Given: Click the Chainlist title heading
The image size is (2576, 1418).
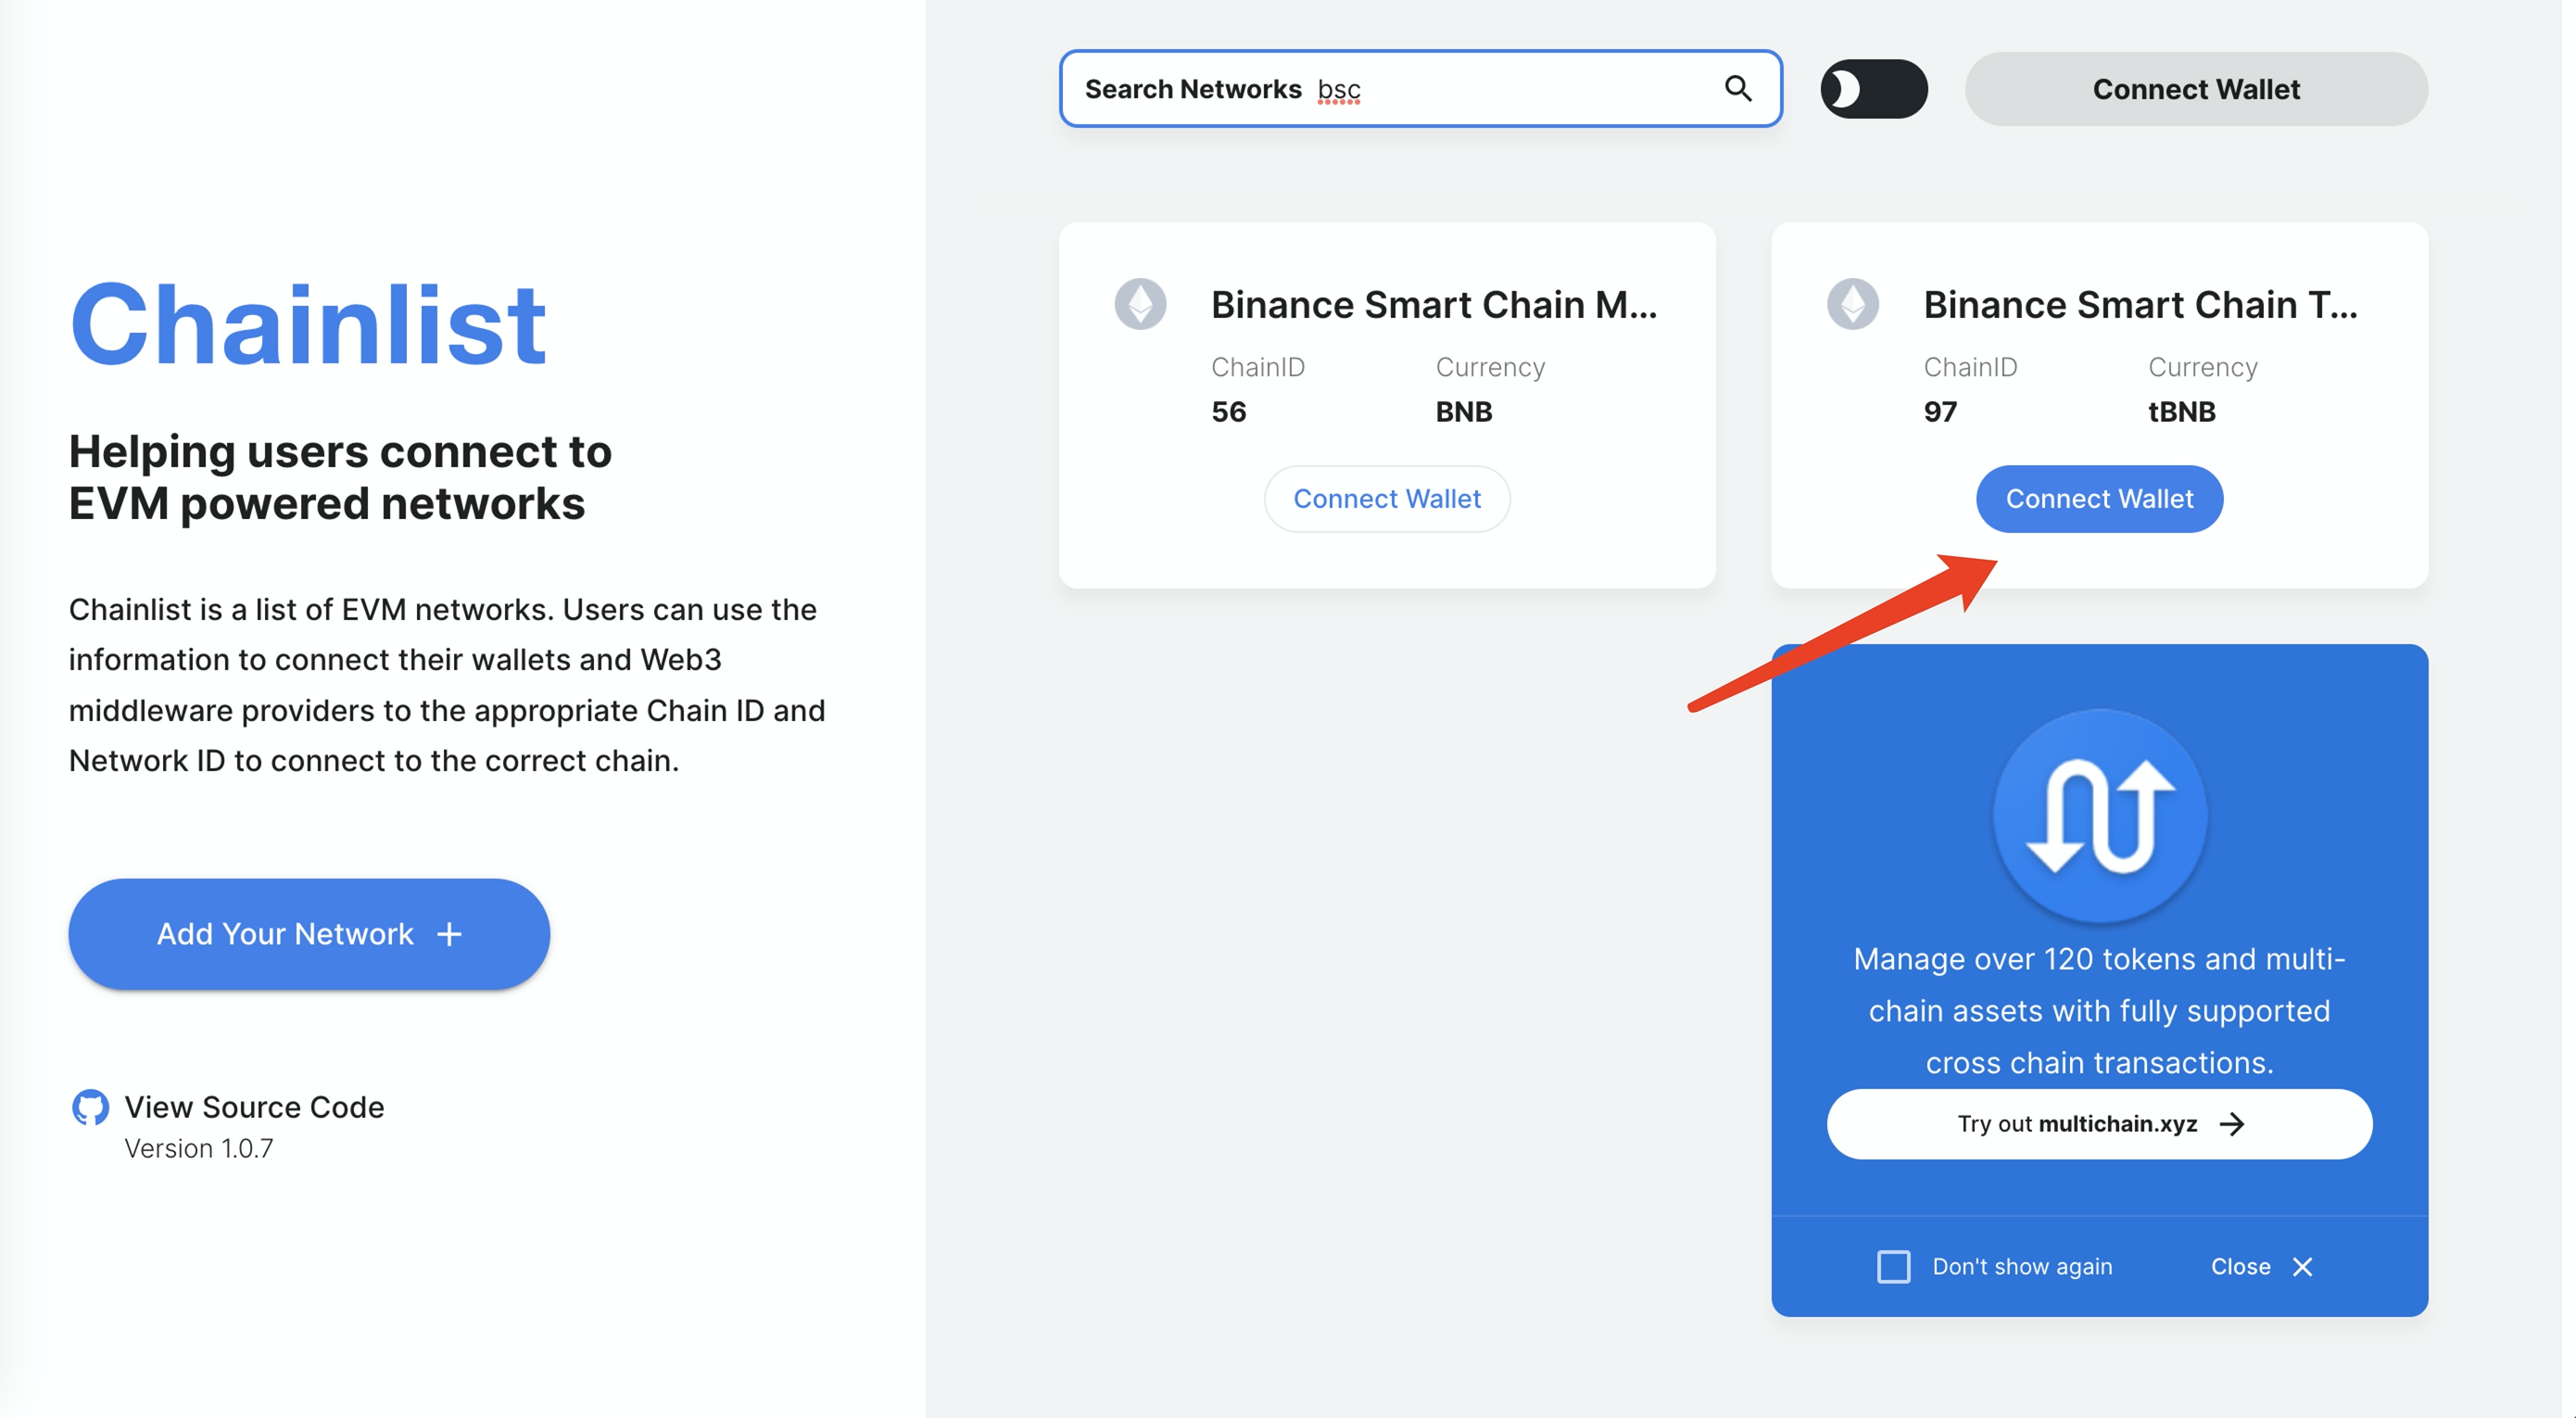Looking at the screenshot, I should pyautogui.click(x=308, y=324).
